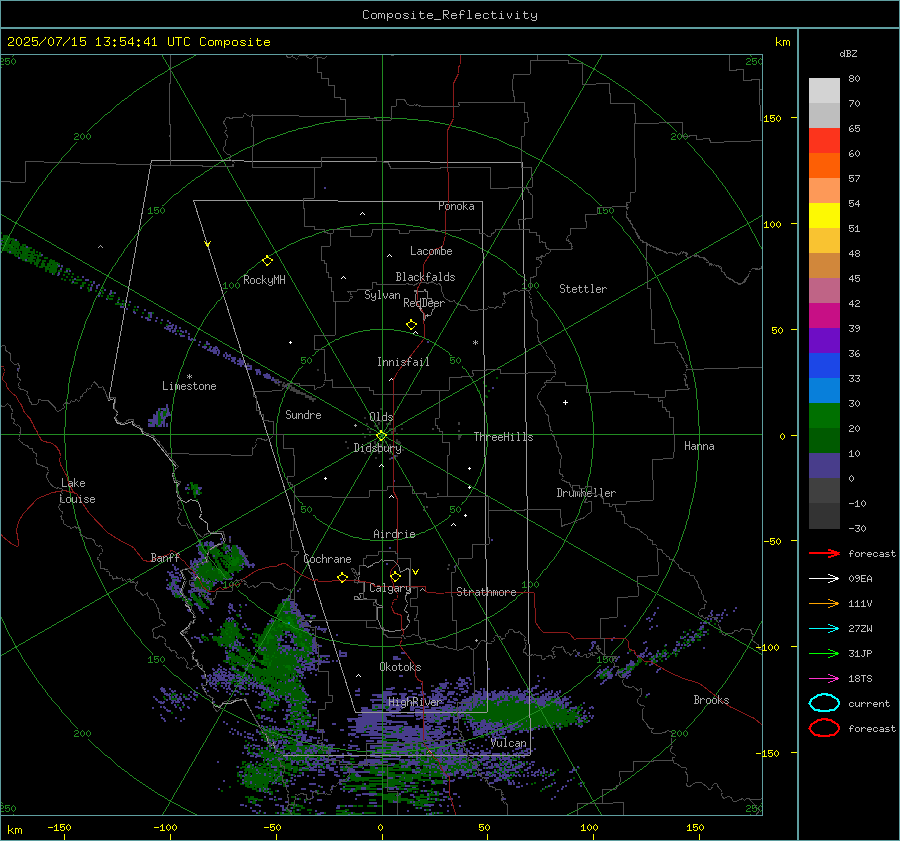Click the Okotoks town label
Image resolution: width=900 pixels, height=841 pixels.
(x=400, y=667)
